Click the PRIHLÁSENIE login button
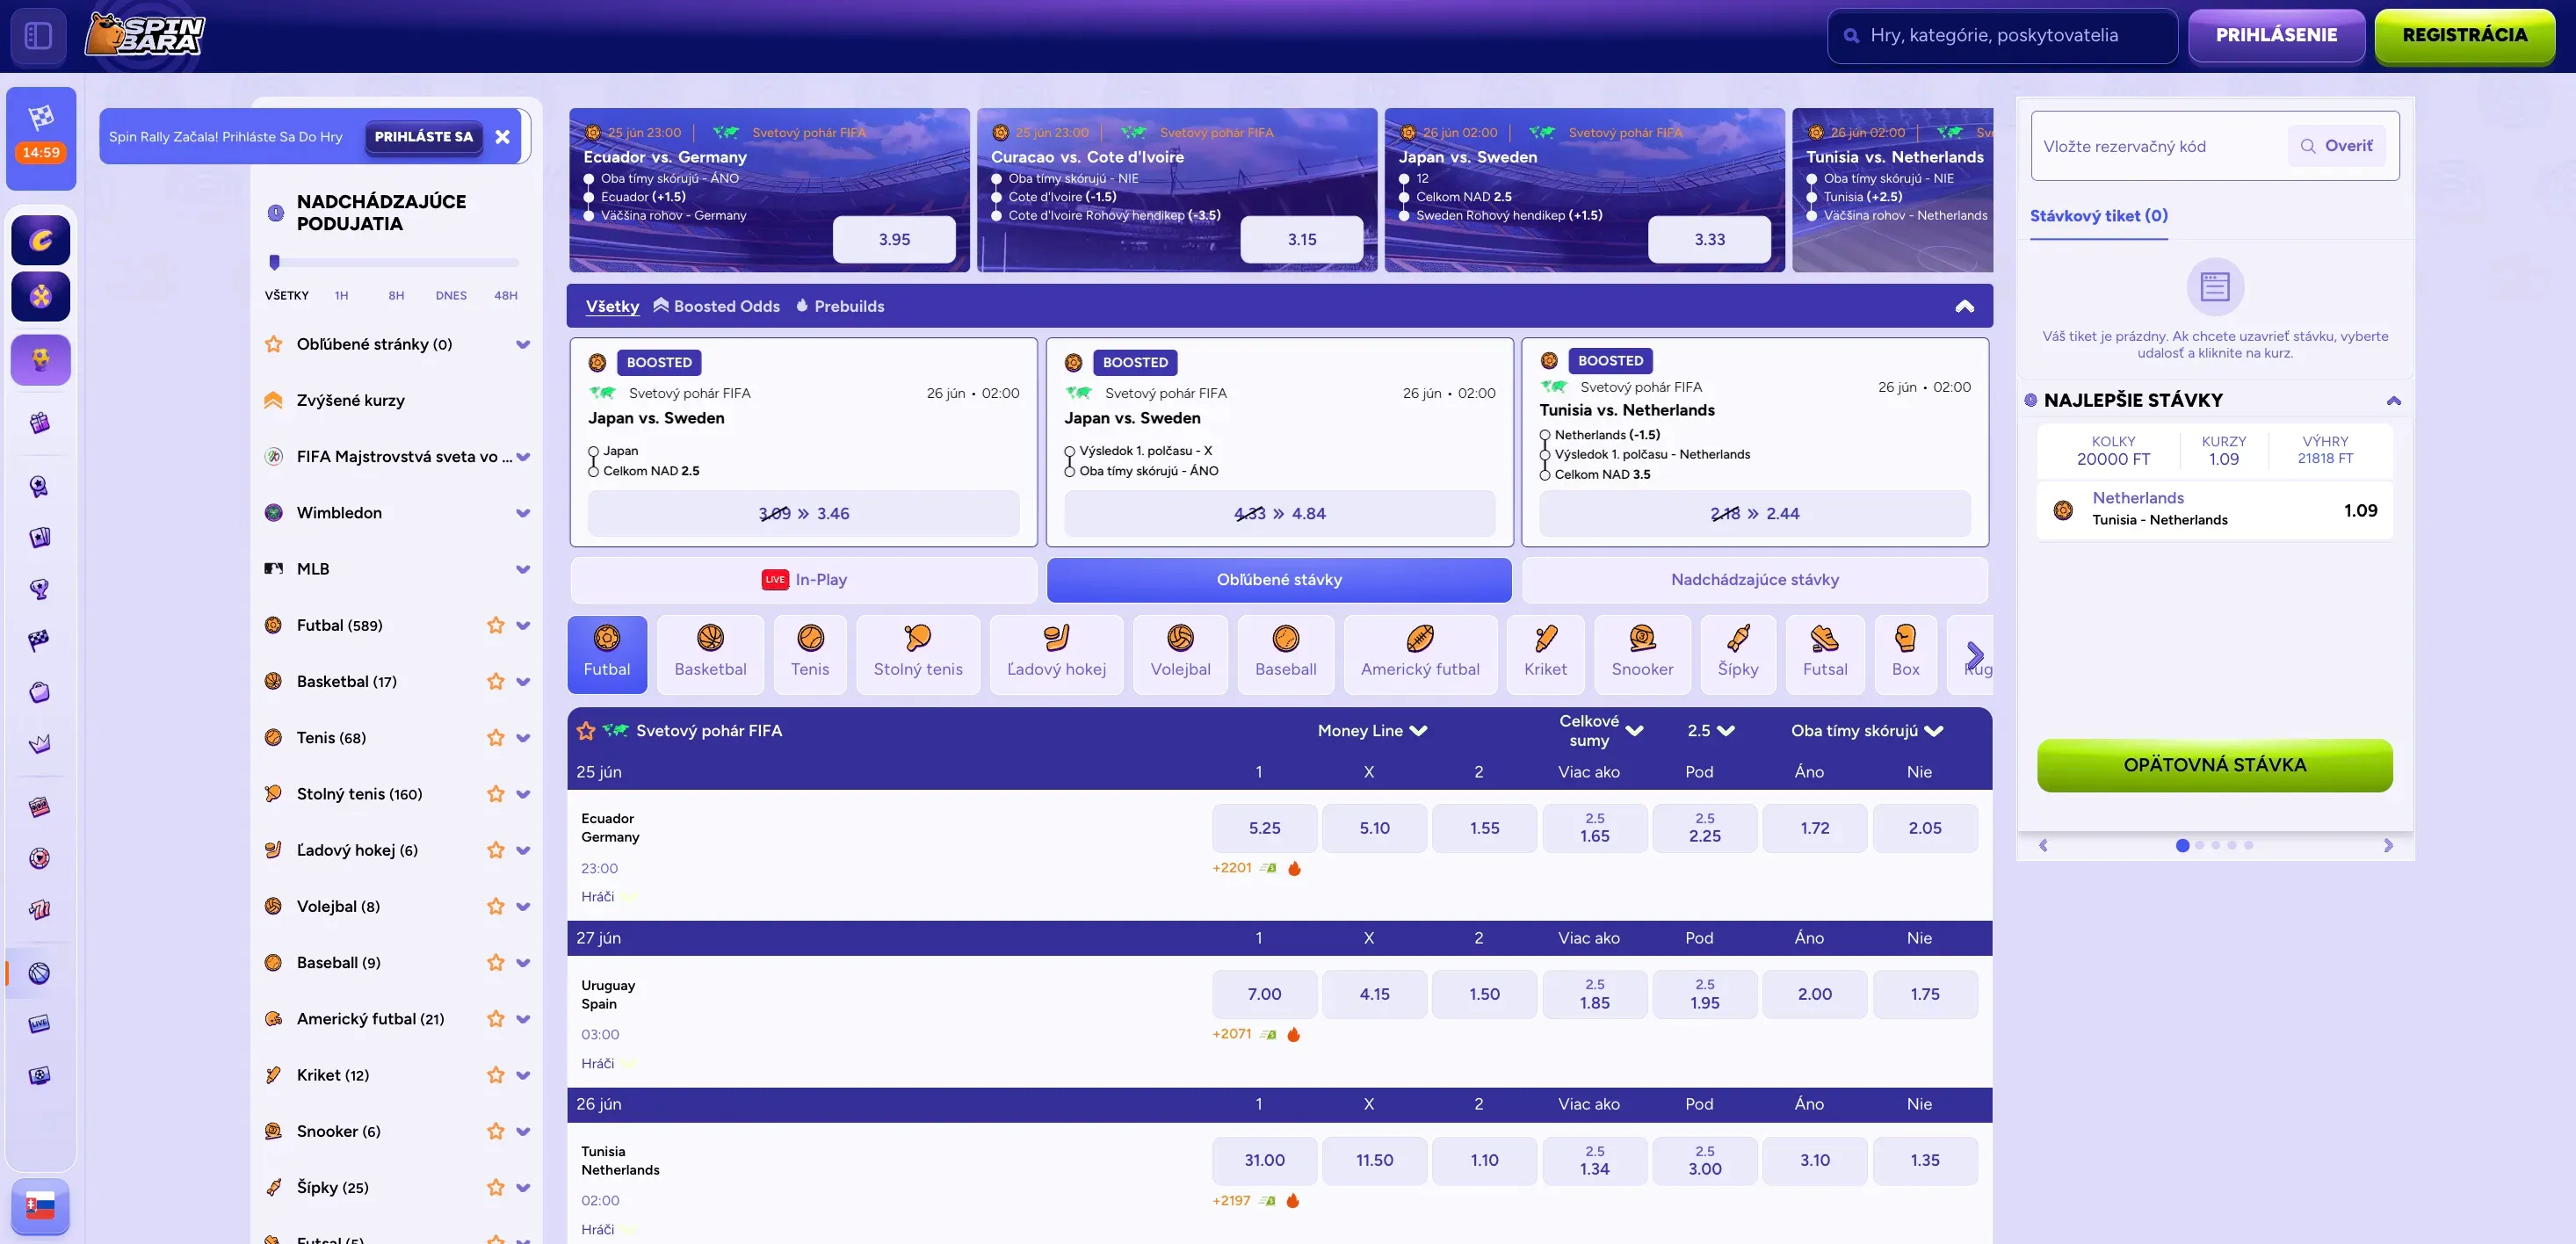The height and width of the screenshot is (1244, 2576). click(2276, 35)
